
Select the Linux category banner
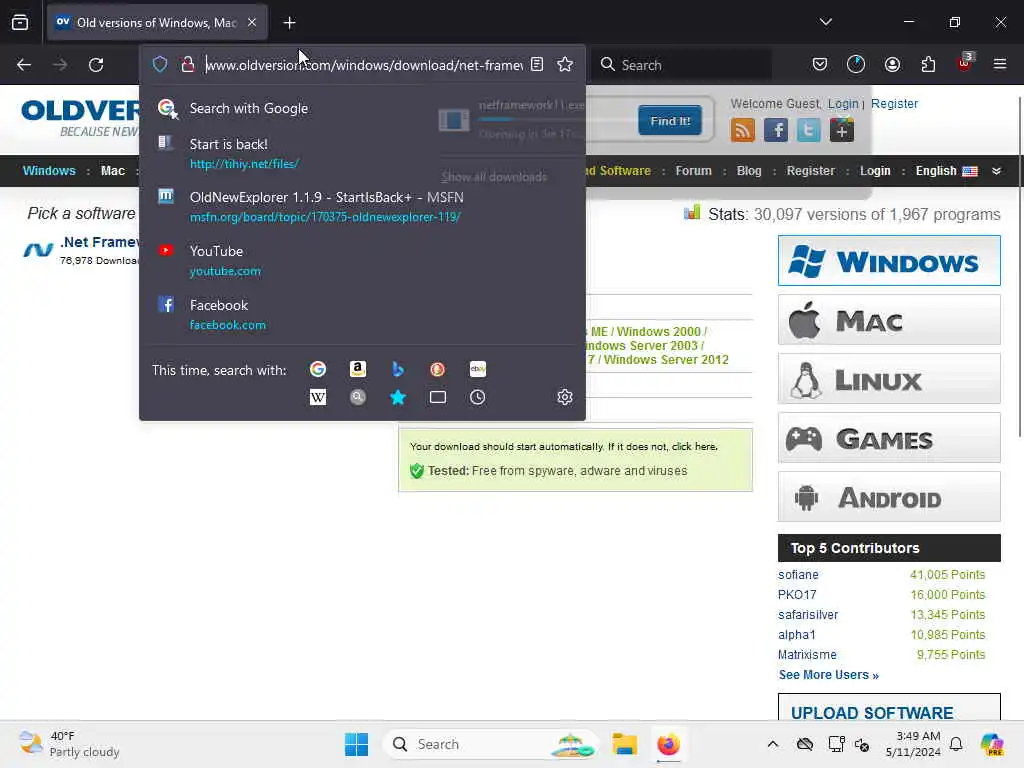[x=889, y=379]
